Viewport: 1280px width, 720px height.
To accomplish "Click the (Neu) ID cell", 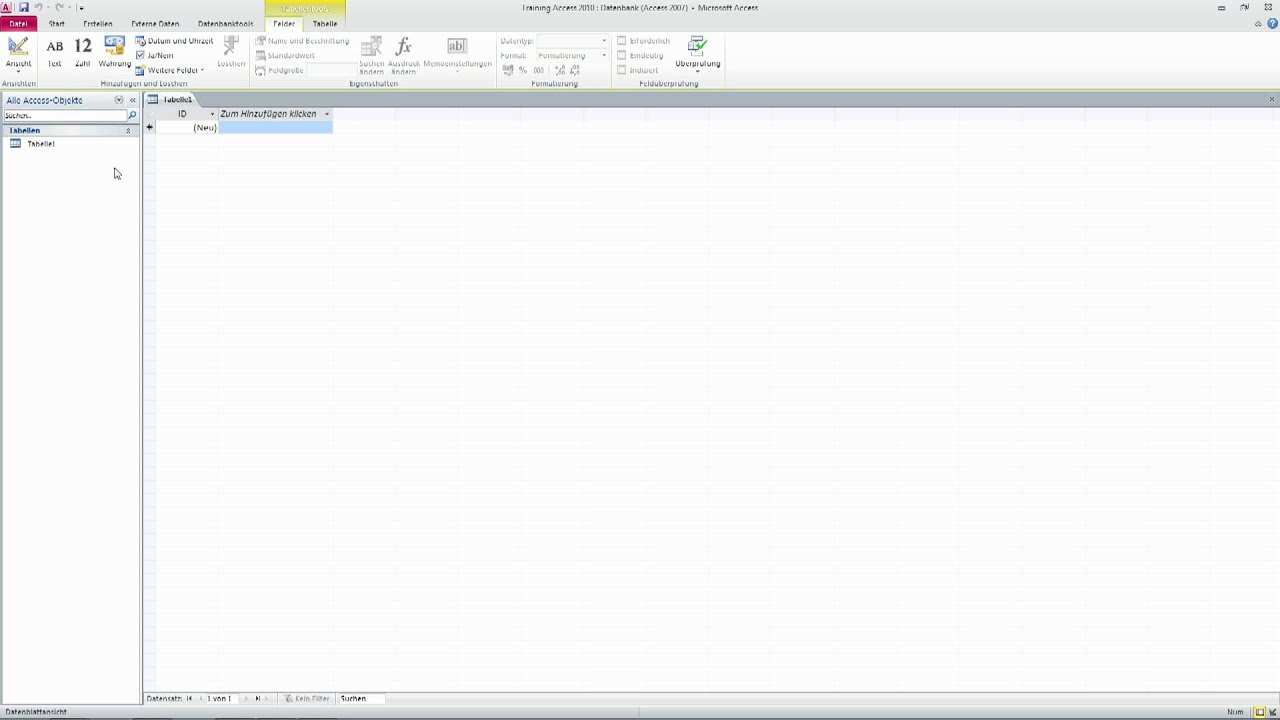I will (187, 128).
